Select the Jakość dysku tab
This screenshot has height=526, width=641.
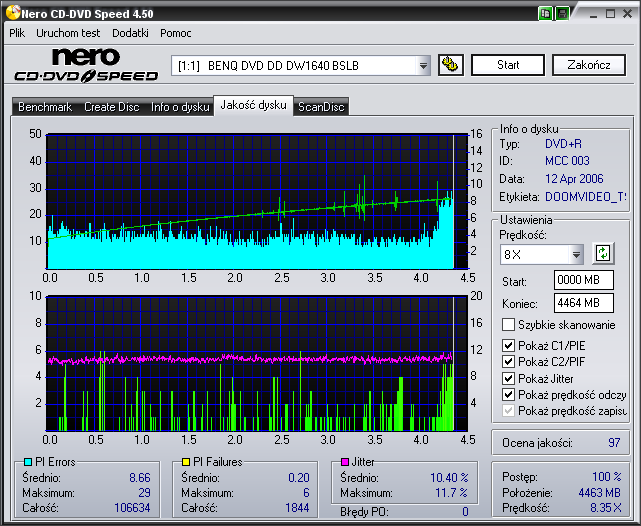coord(253,105)
